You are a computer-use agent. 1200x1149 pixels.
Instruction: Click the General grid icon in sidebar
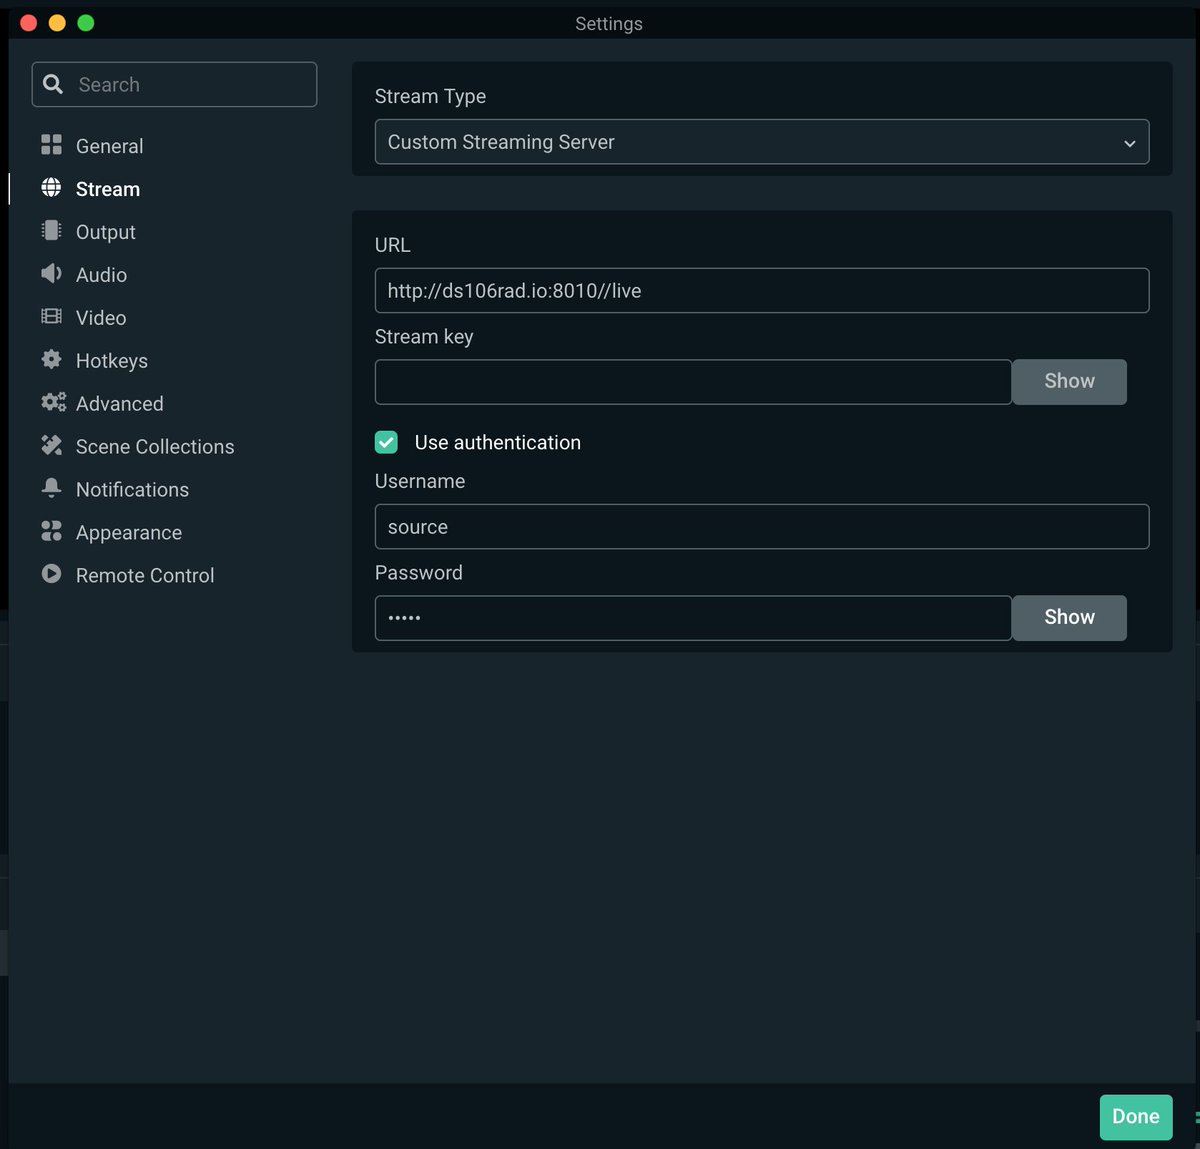click(51, 145)
